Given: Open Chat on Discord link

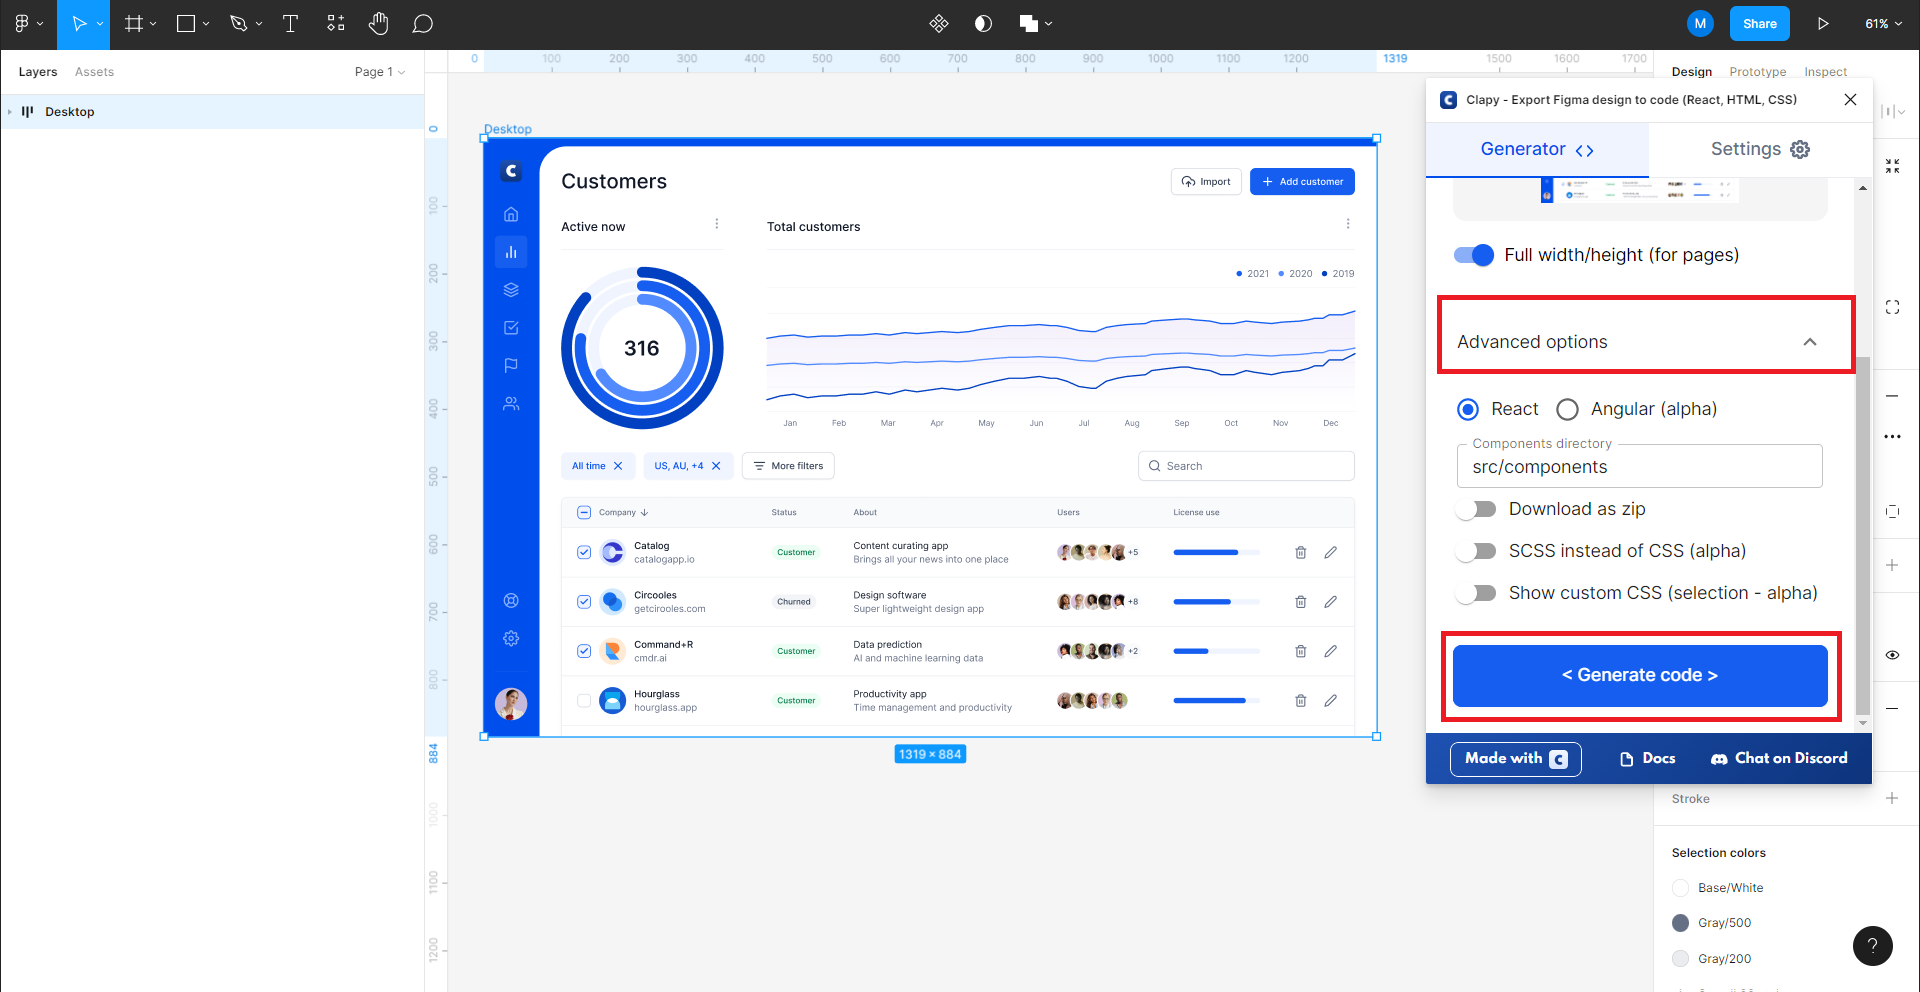Looking at the screenshot, I should click(1779, 759).
